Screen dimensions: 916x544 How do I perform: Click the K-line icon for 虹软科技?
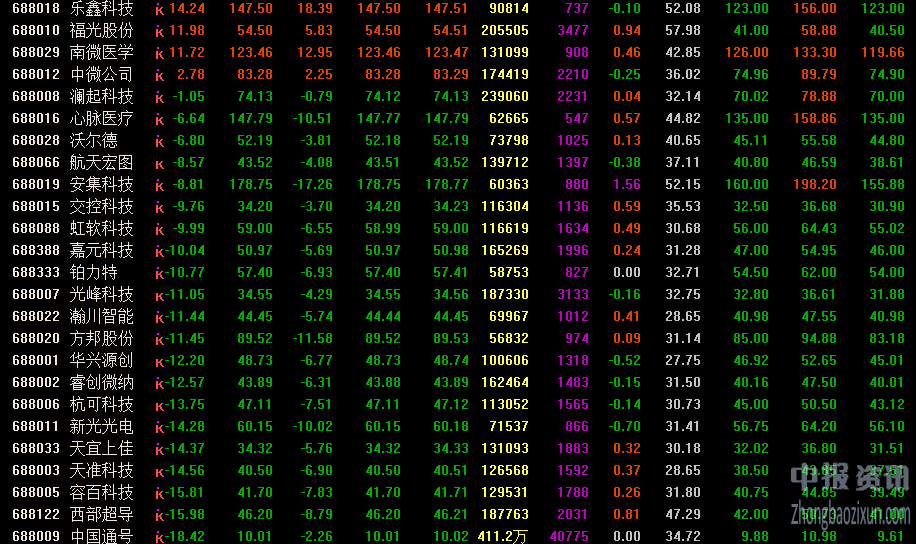point(159,229)
